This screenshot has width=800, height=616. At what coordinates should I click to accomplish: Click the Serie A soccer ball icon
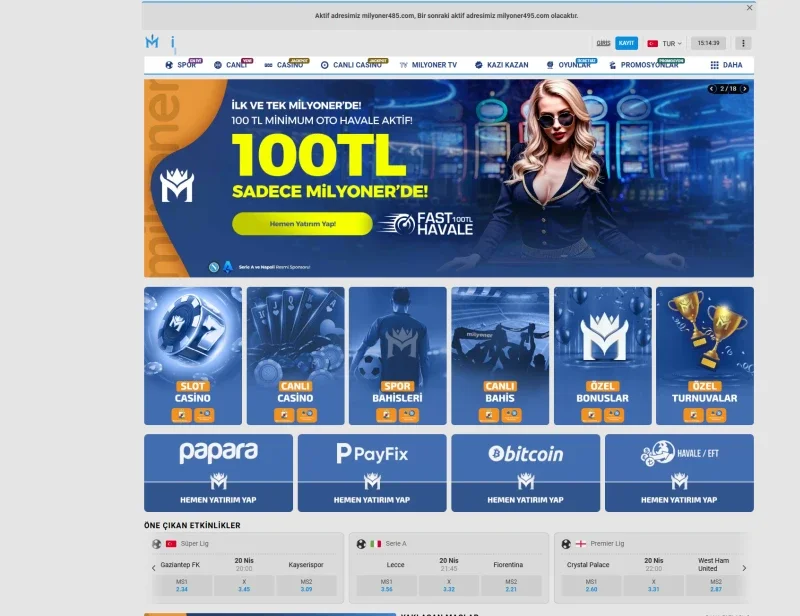[x=361, y=544]
